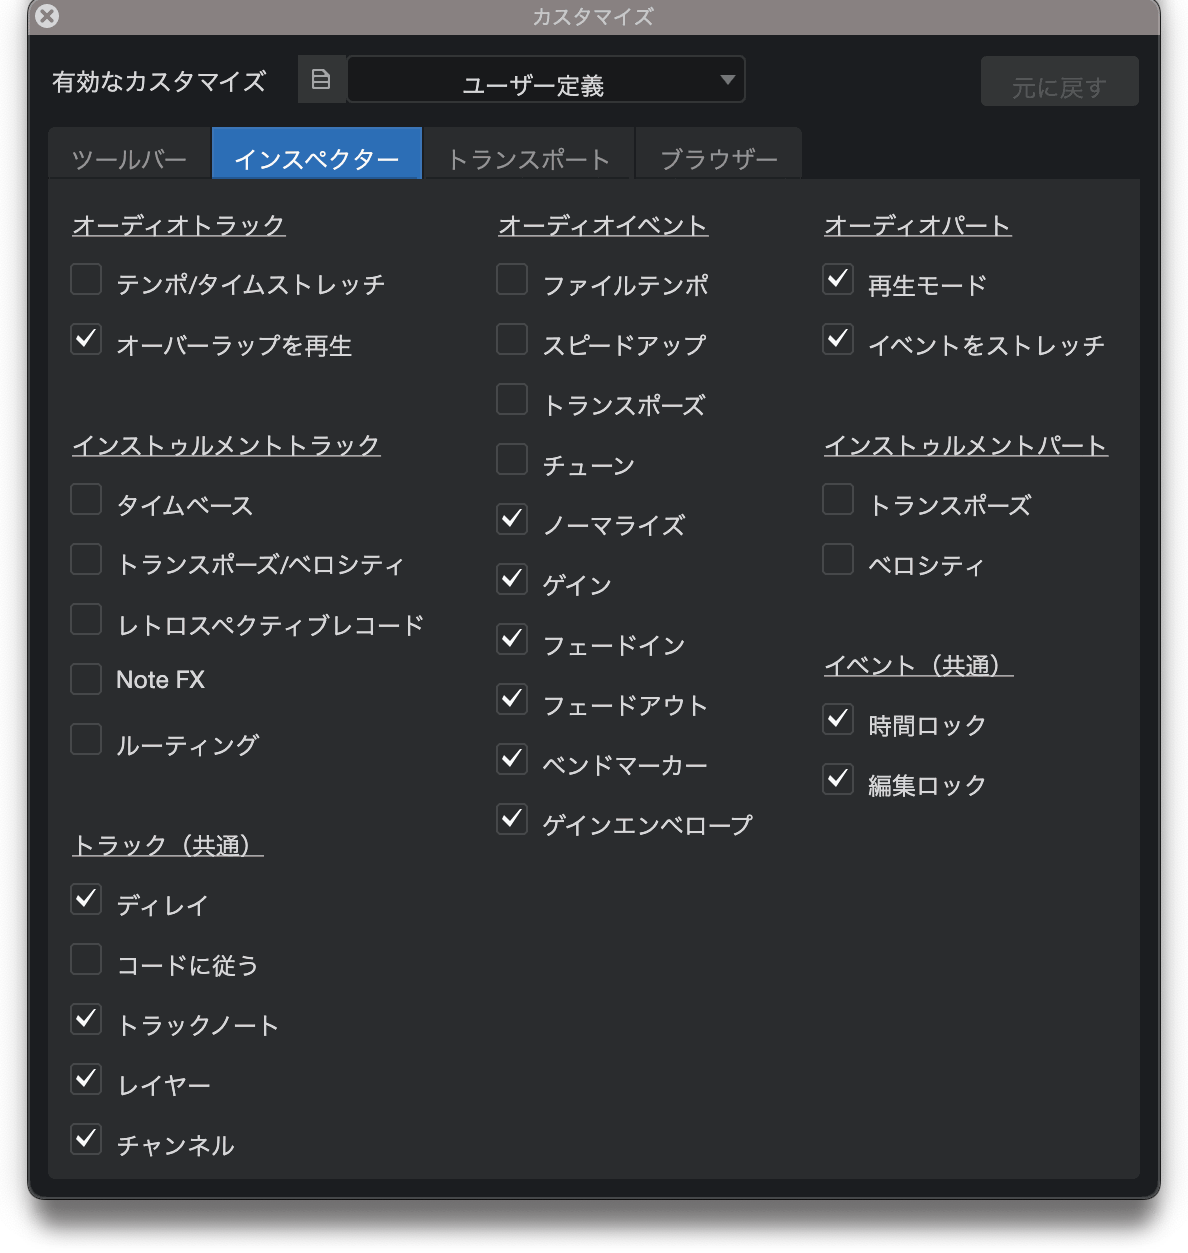This screenshot has height=1253, width=1188.
Task: Close the カスタマイズ dialog window
Action: tap(46, 16)
